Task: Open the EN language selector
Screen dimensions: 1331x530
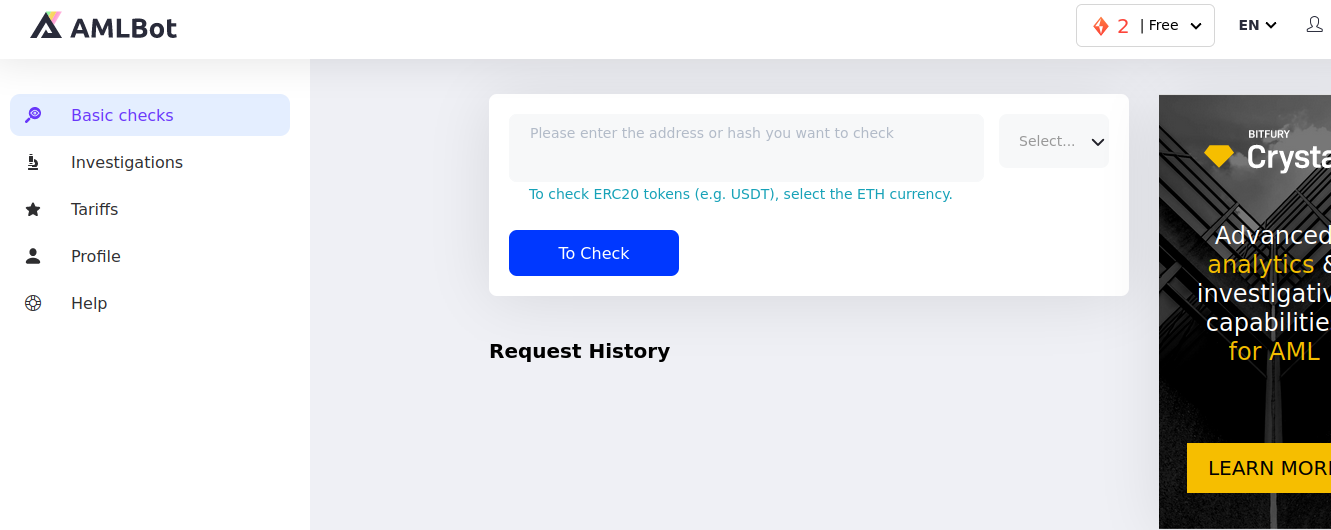Action: pos(1257,26)
